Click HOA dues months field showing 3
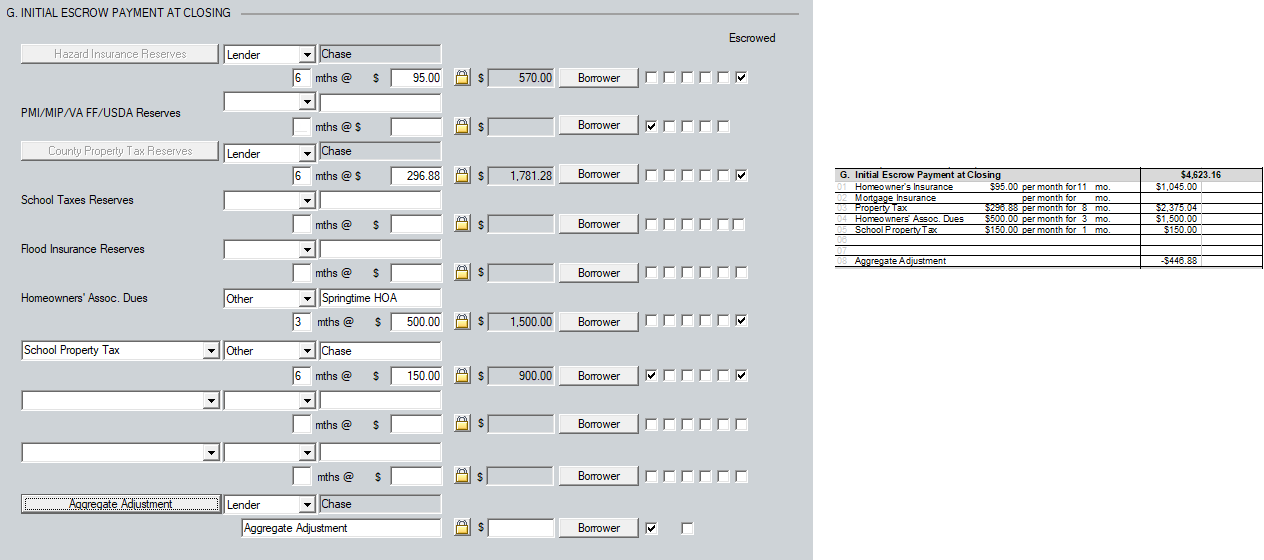 tap(301, 322)
